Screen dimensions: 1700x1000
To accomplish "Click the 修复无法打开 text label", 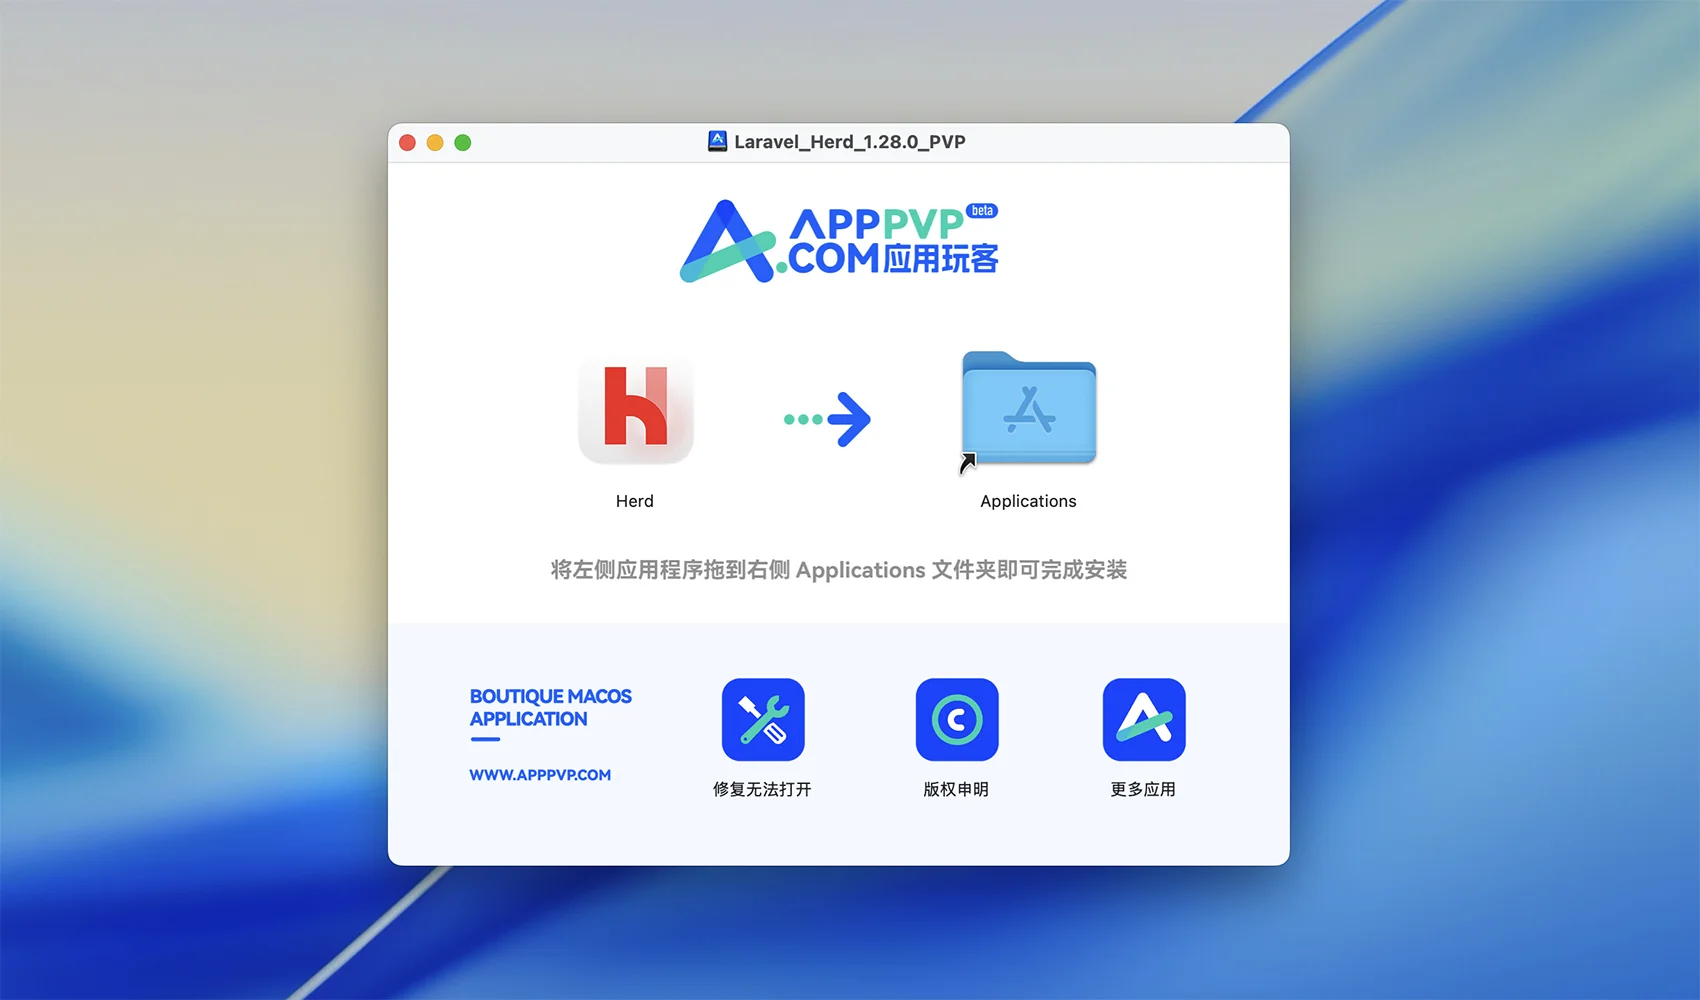I will pos(762,789).
